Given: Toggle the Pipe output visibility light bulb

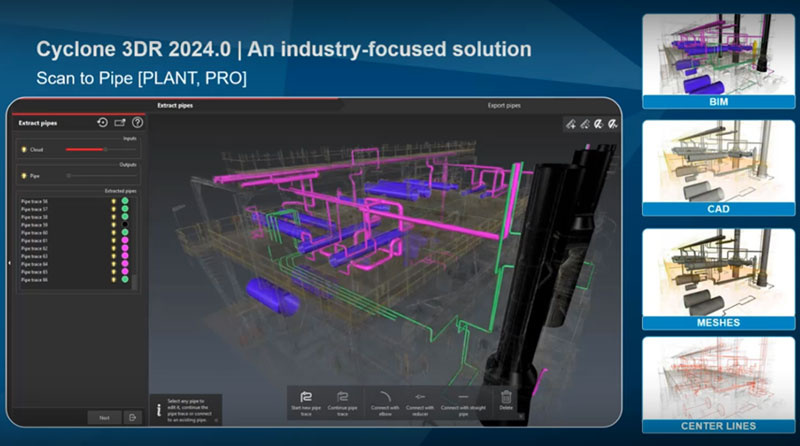Looking at the screenshot, I should coord(23,176).
